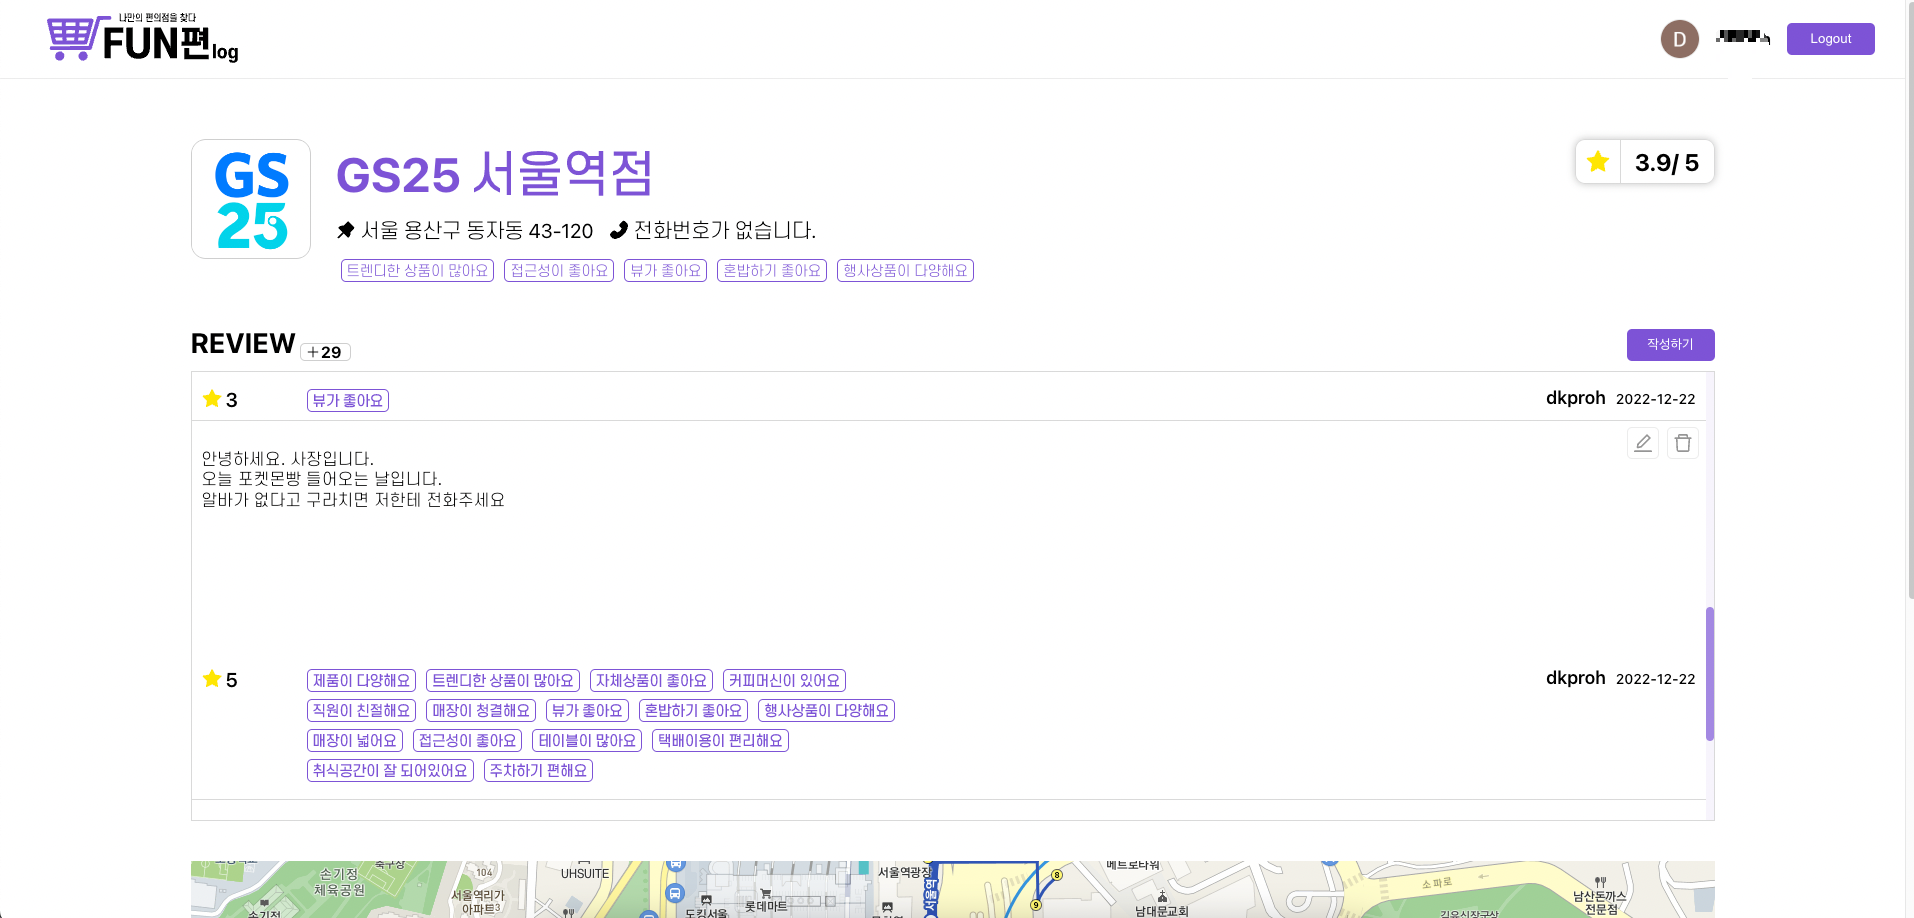Viewport: 1914px width, 918px height.
Task: Select the 혼밥하기 좋아요 tag in the 5-star review
Action: [694, 710]
